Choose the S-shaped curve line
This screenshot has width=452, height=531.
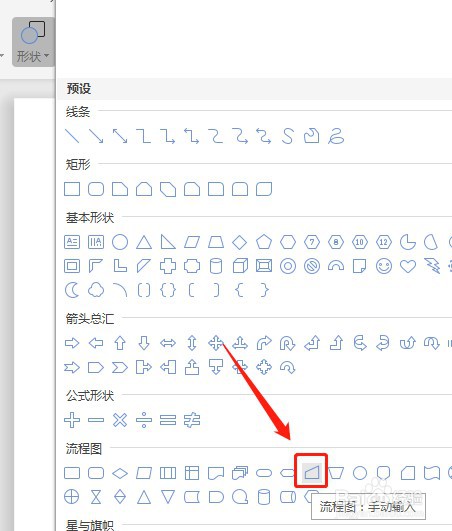288,136
